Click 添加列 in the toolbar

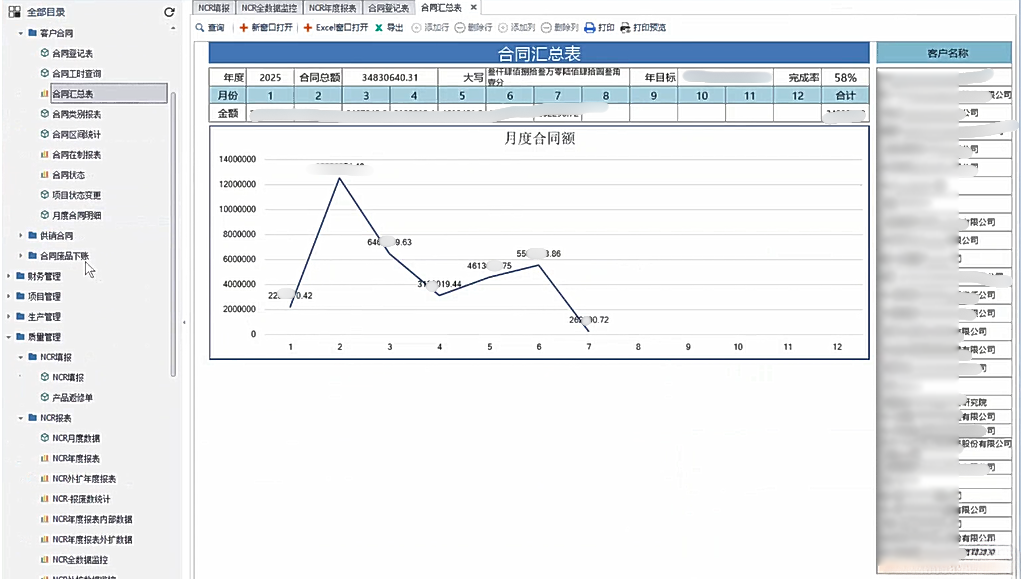tap(516, 27)
